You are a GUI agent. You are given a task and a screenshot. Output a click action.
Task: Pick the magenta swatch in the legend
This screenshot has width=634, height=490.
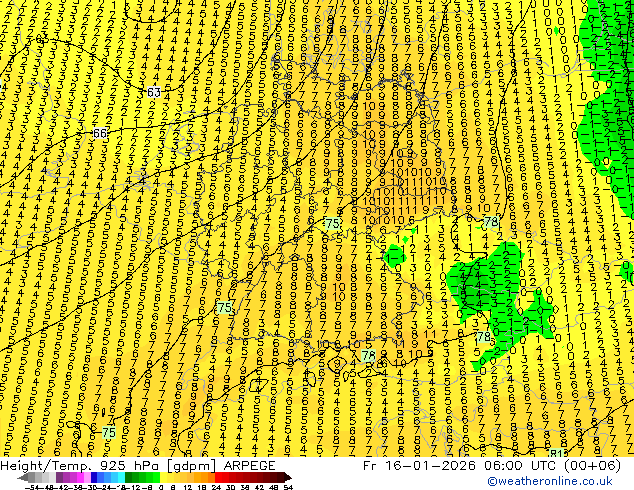[x=80, y=478]
